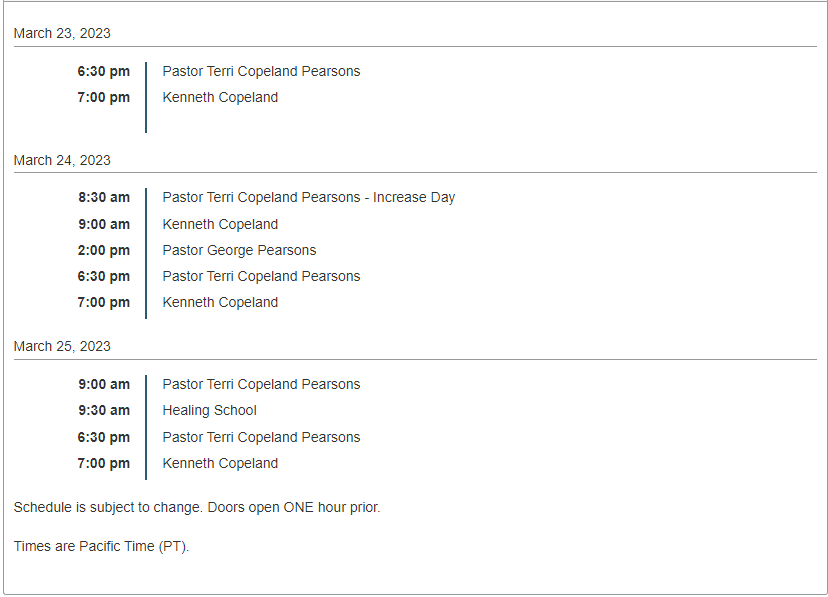Select Pastor Terri at 6:30 pm March 24
The image size is (828, 597).
(x=261, y=276)
